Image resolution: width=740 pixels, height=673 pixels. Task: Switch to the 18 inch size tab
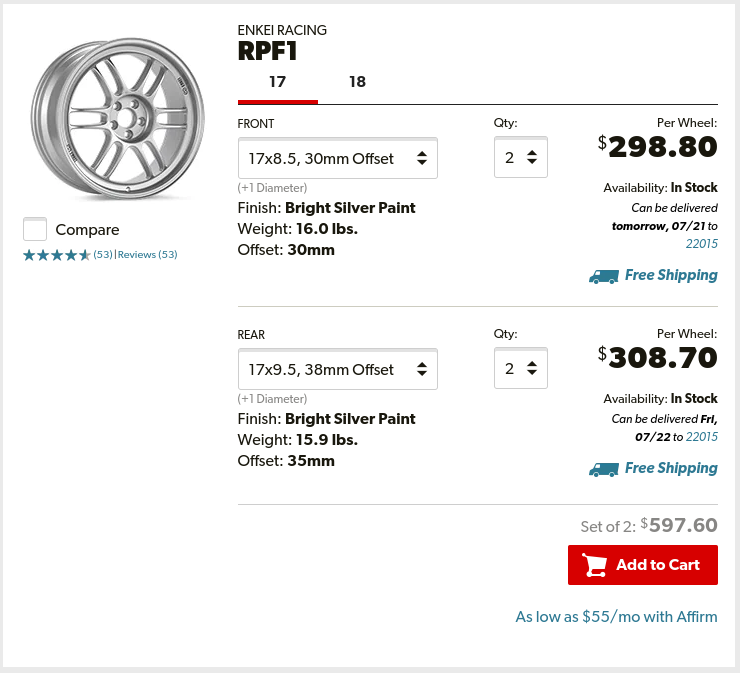357,82
